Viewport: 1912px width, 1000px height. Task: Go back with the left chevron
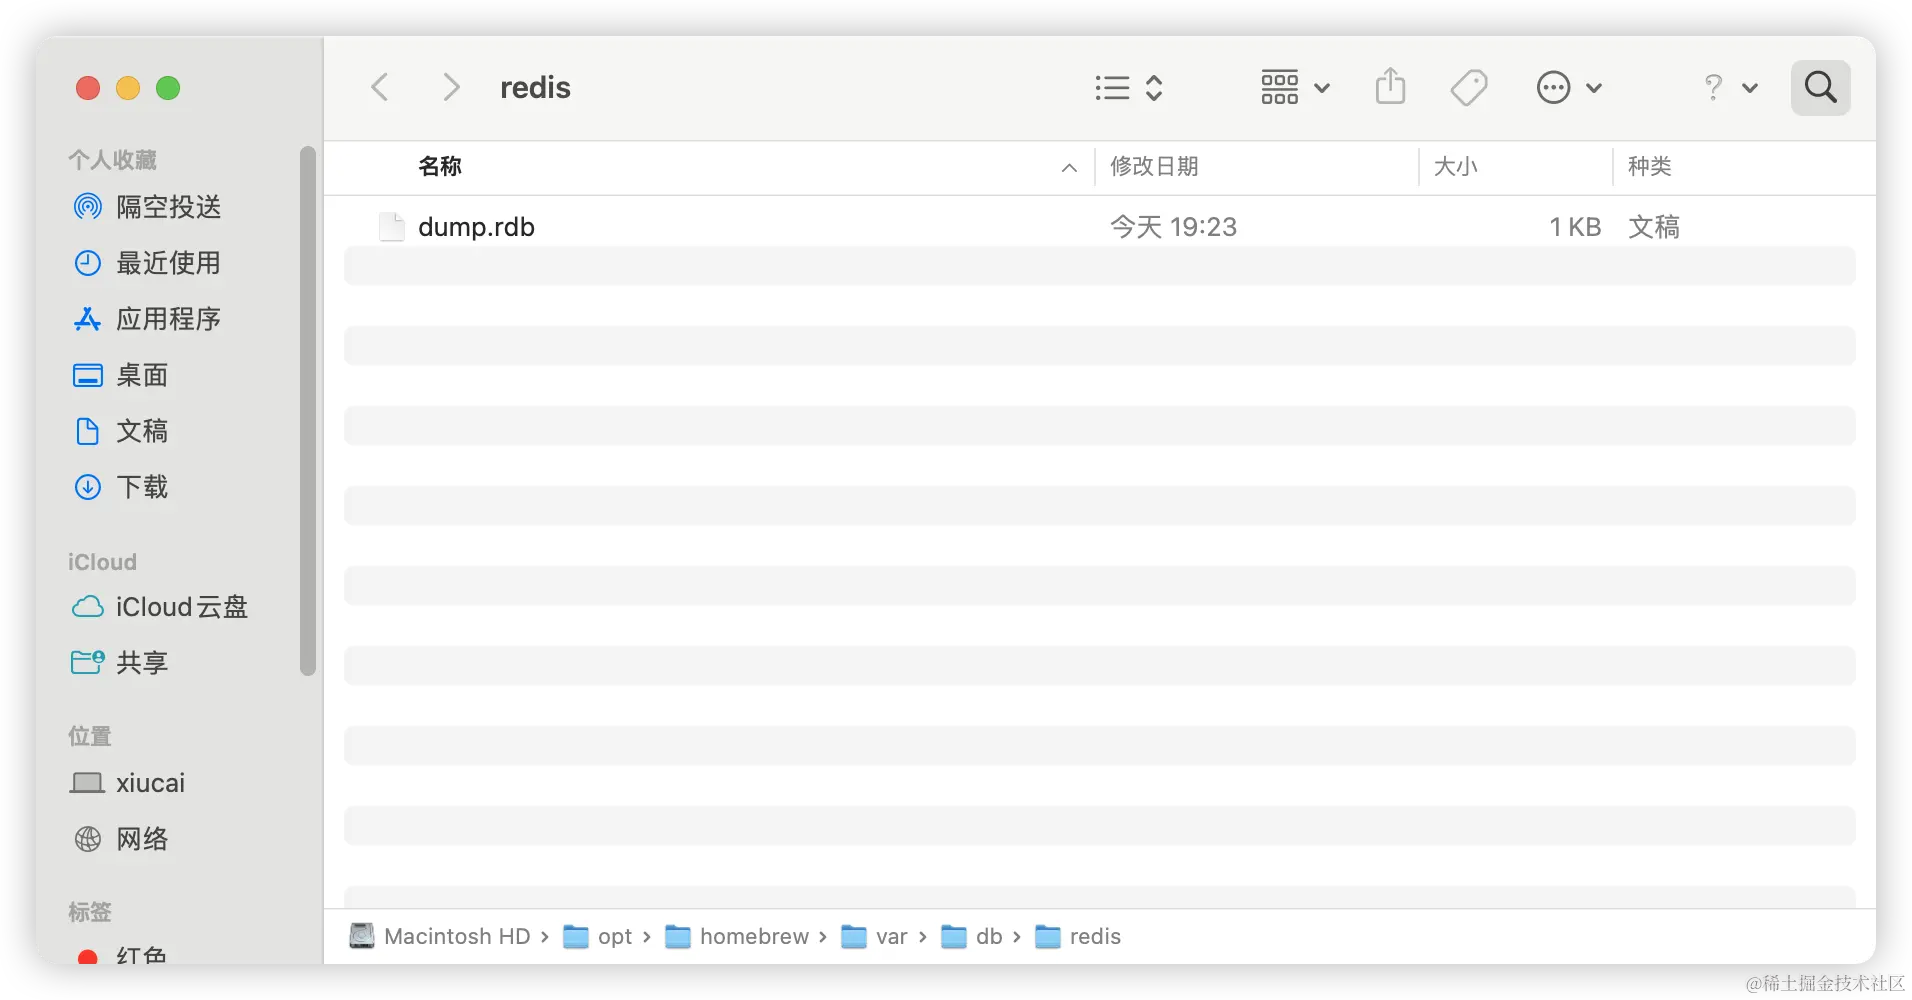[x=380, y=88]
